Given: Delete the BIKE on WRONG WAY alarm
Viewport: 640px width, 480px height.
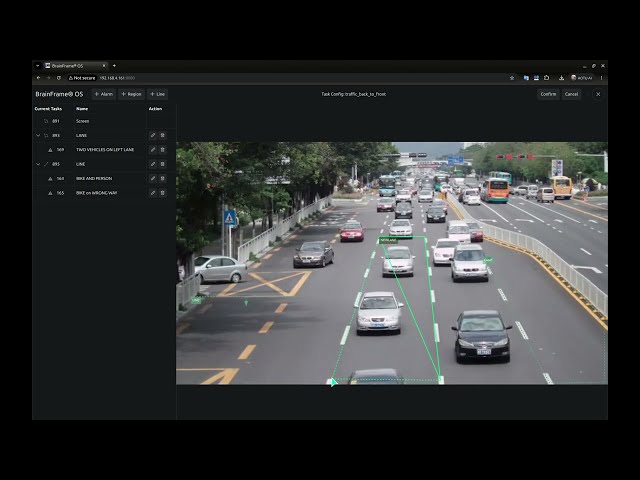Looking at the screenshot, I should point(162,193).
